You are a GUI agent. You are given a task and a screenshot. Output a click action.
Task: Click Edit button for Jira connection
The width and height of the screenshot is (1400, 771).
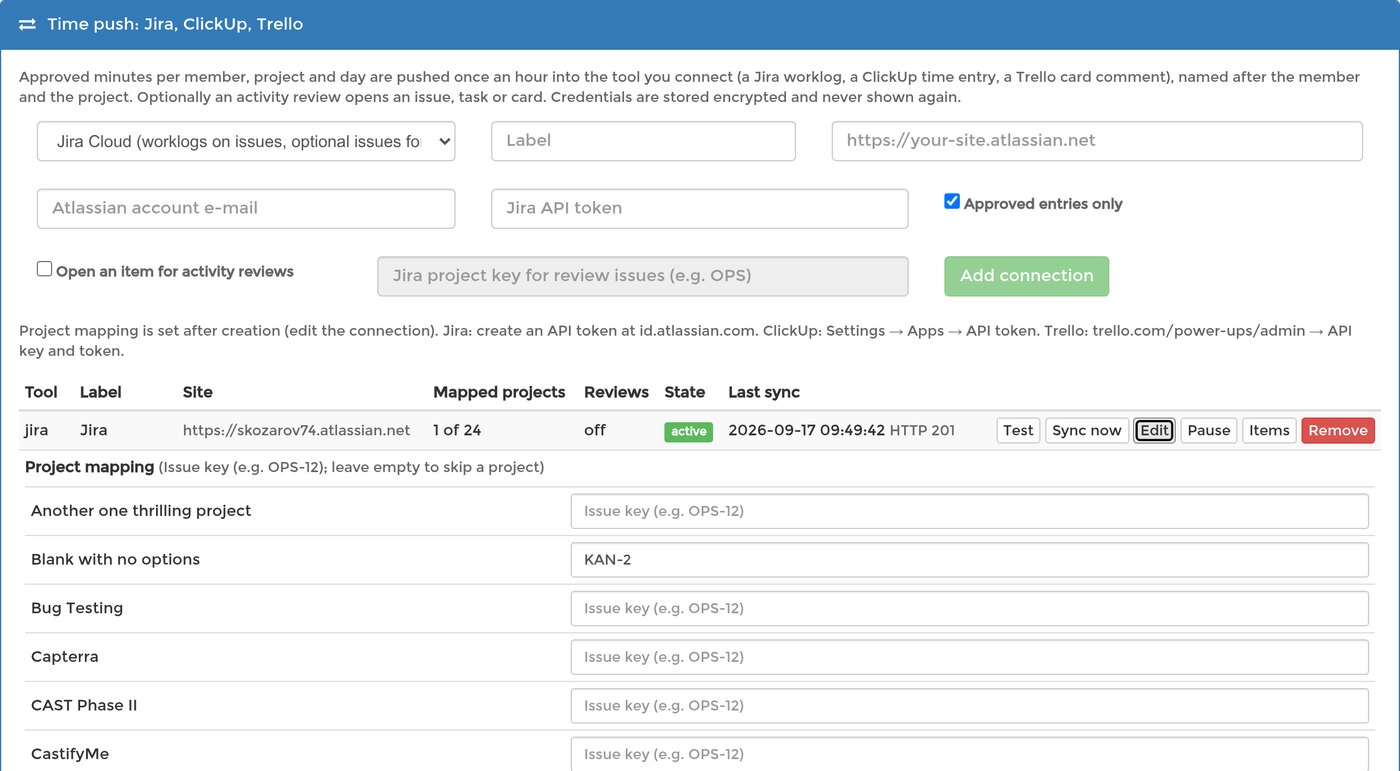point(1154,430)
